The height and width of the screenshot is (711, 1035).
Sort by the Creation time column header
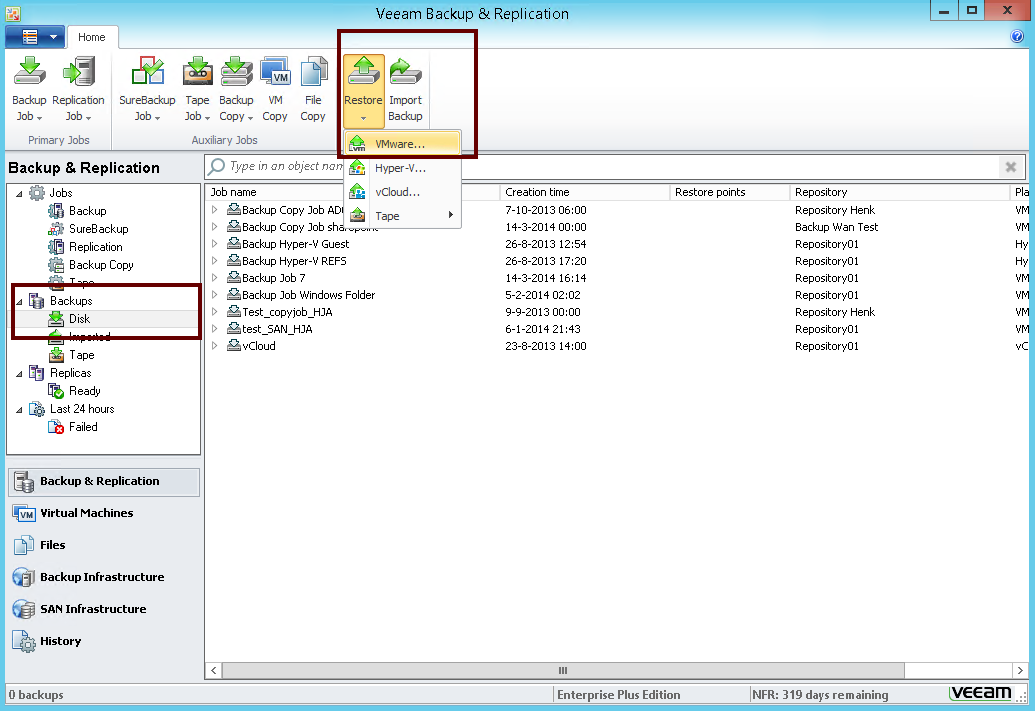[x=585, y=192]
